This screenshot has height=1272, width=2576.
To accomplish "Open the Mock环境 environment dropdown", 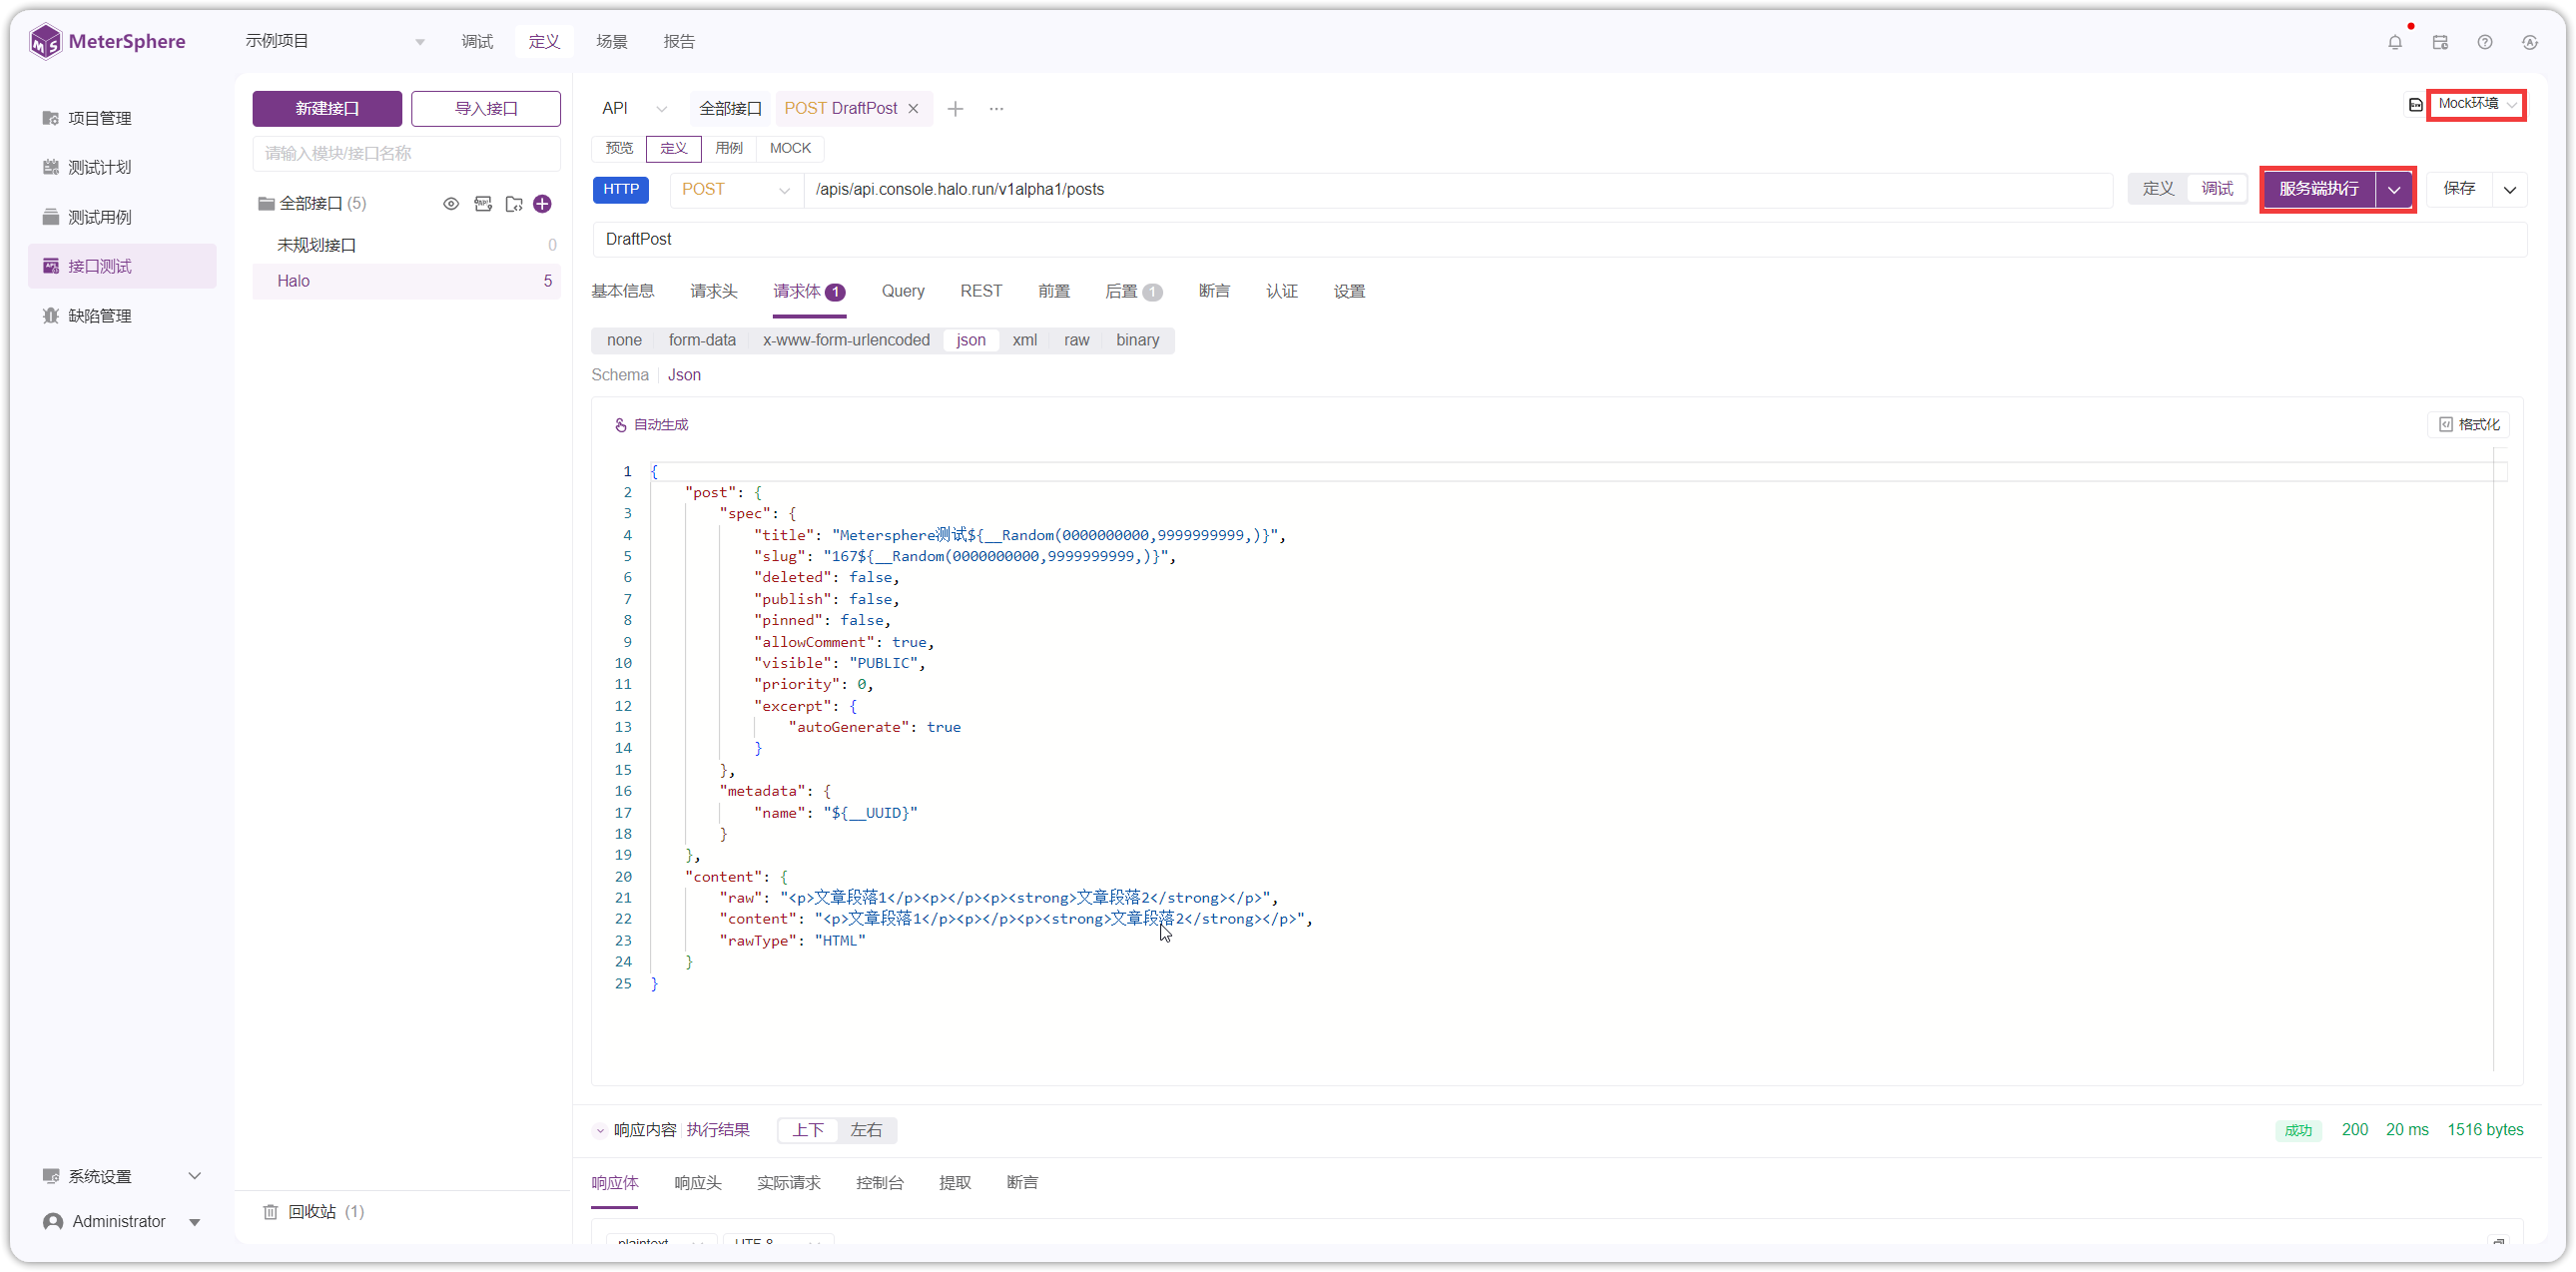I will [x=2476, y=104].
